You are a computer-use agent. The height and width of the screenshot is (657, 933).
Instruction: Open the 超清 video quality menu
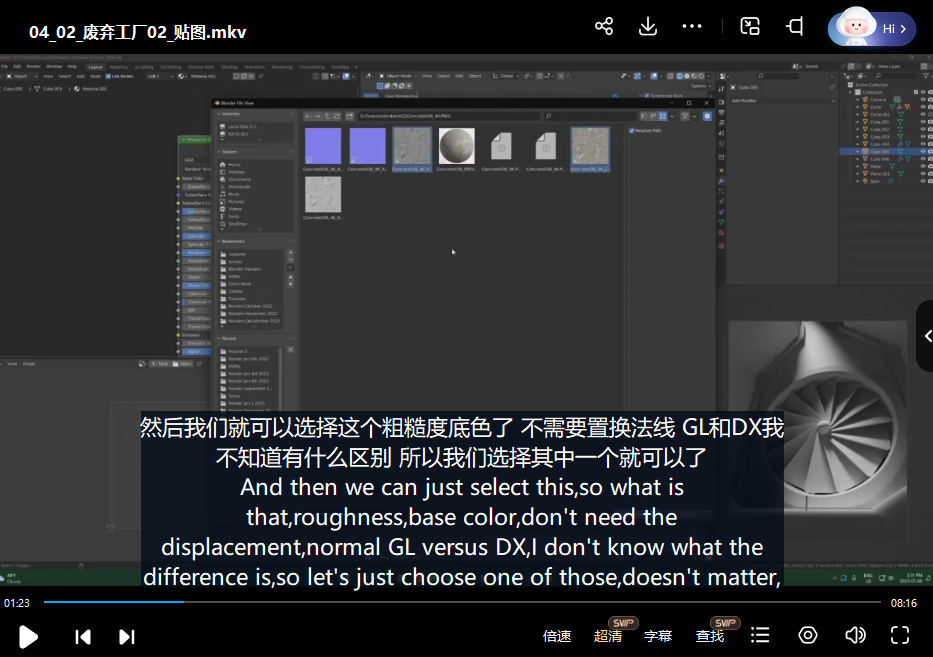click(x=608, y=636)
